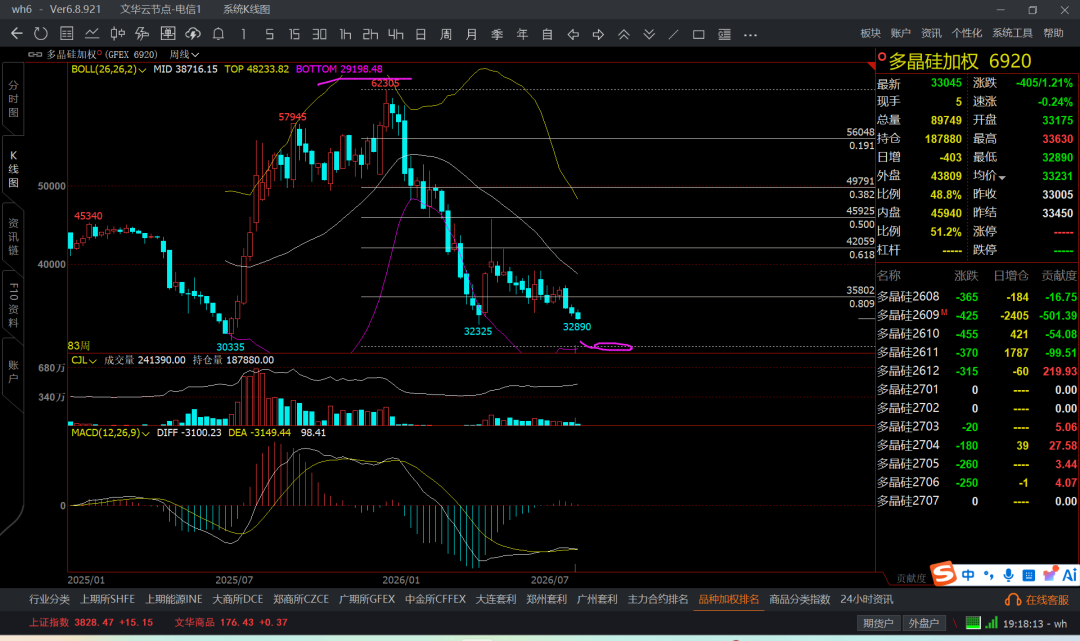Switch to 5-minute period
Viewport: 1080px width, 641px height.
click(269, 34)
